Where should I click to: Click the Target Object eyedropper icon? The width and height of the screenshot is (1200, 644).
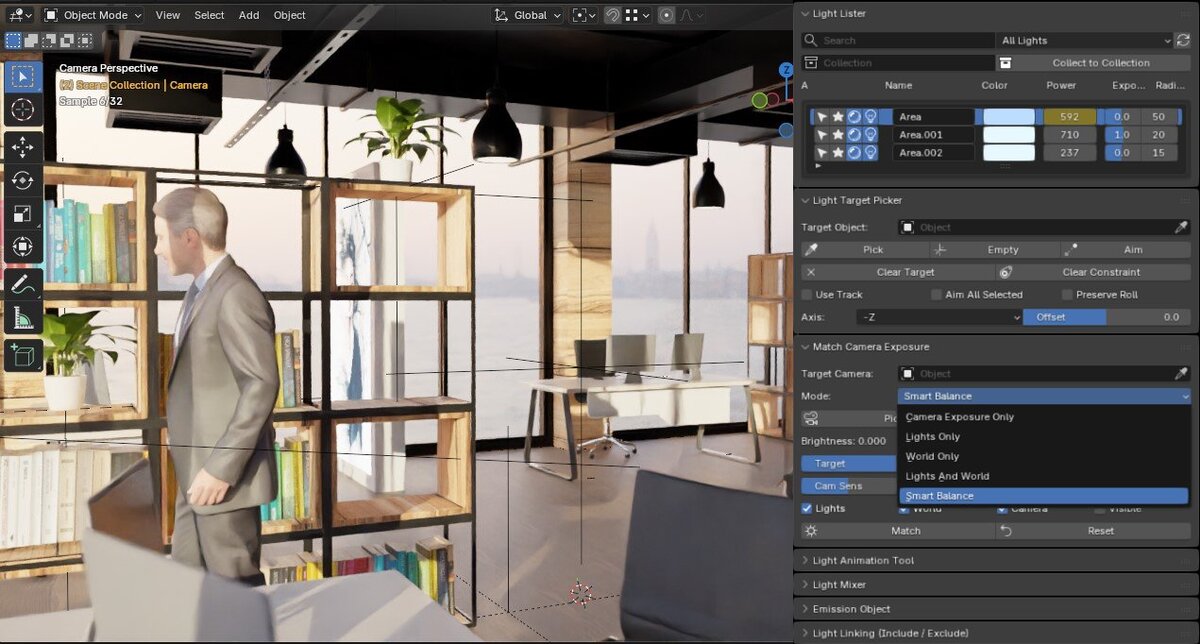click(1181, 227)
